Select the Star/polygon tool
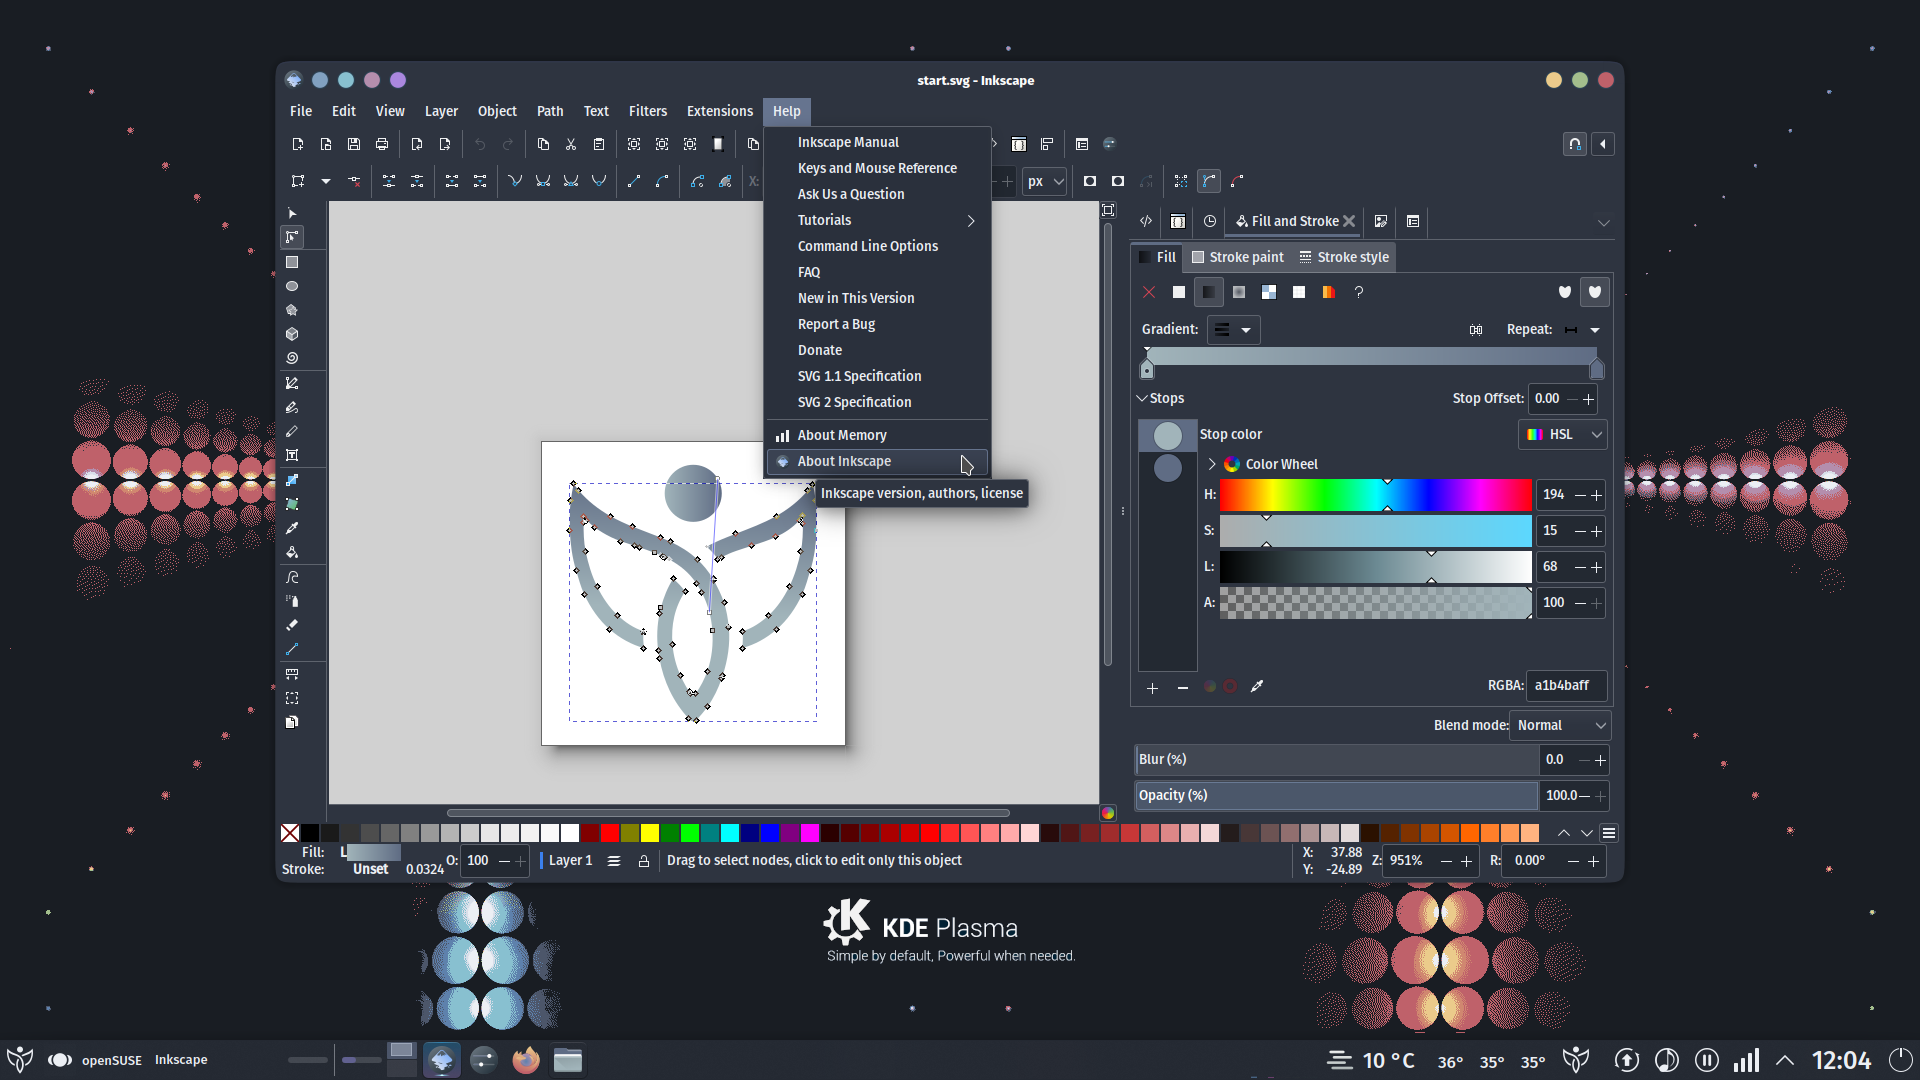 [292, 310]
